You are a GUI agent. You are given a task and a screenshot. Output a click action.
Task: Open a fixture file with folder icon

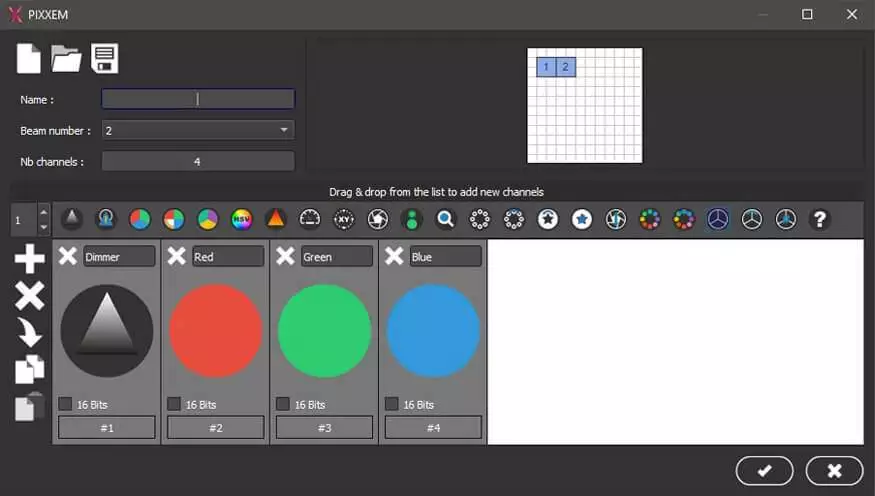tap(66, 59)
